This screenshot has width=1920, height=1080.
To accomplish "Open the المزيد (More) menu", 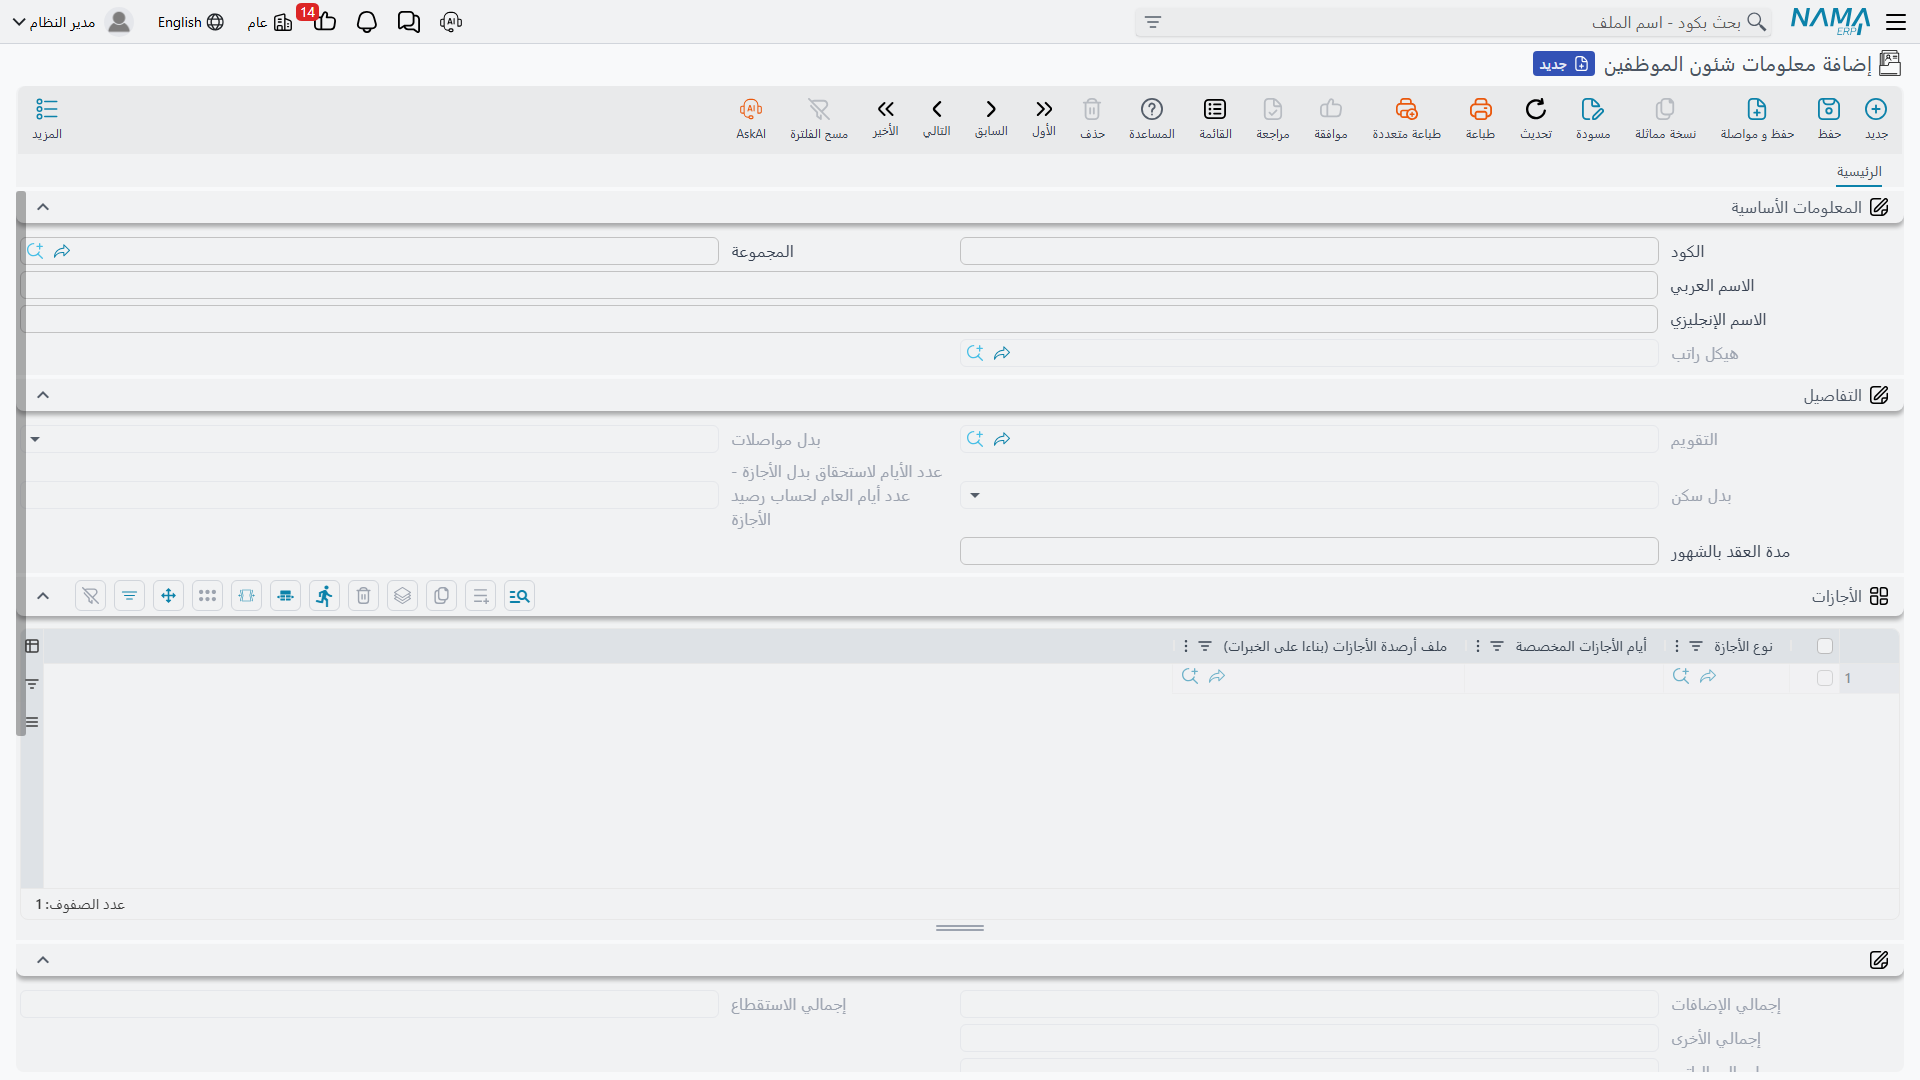I will [x=47, y=118].
